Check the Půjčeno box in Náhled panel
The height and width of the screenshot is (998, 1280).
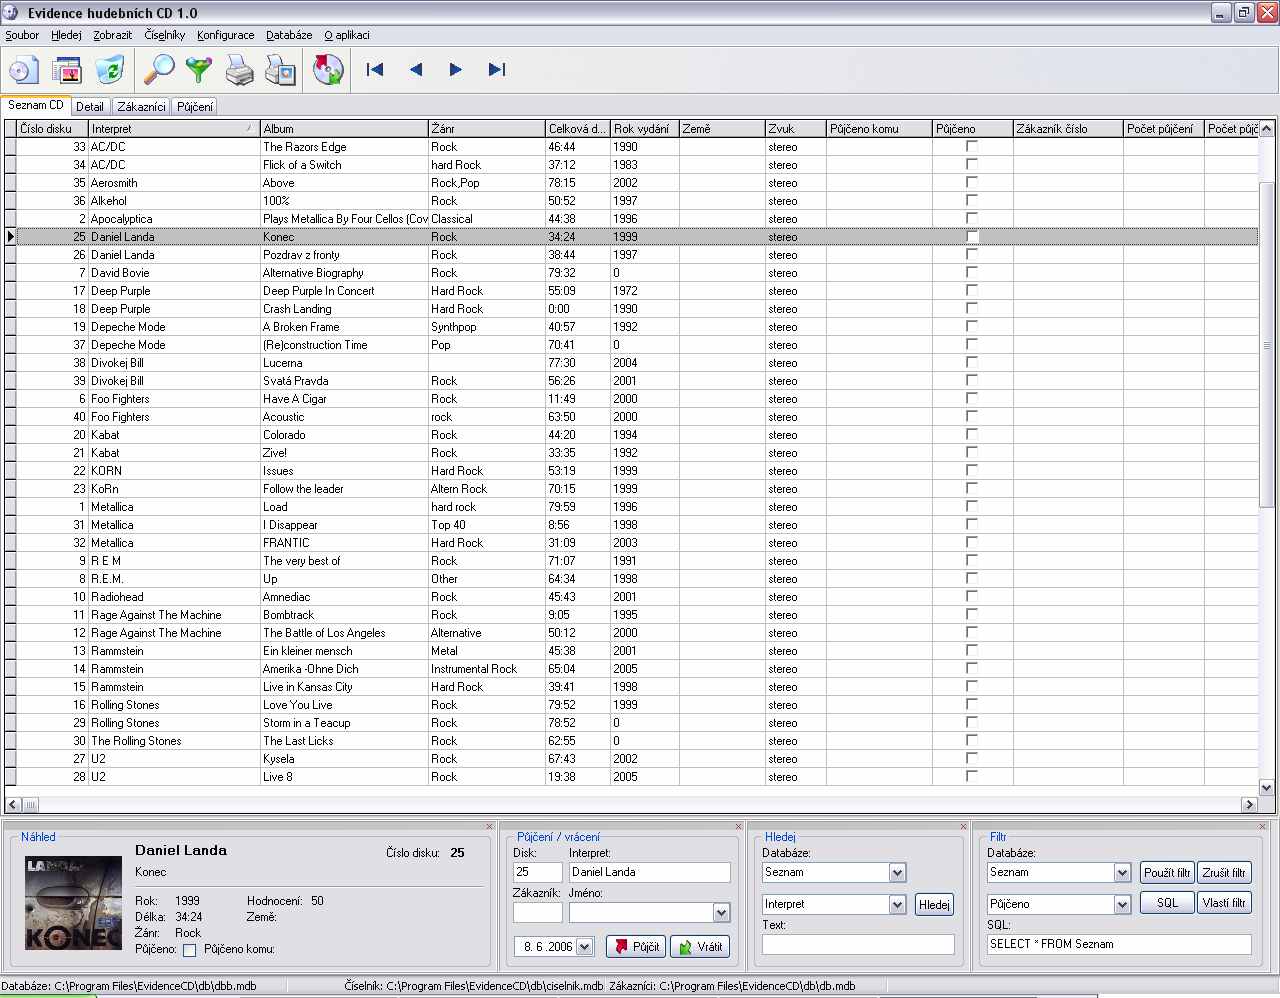(189, 950)
